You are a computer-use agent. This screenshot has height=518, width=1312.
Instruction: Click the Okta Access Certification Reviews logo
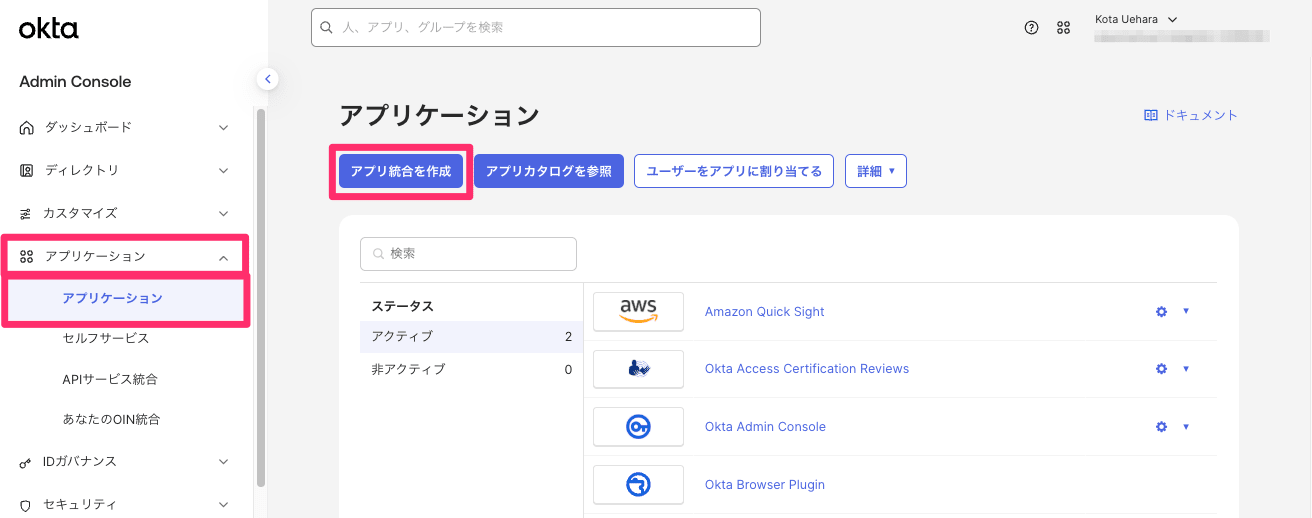(x=638, y=369)
